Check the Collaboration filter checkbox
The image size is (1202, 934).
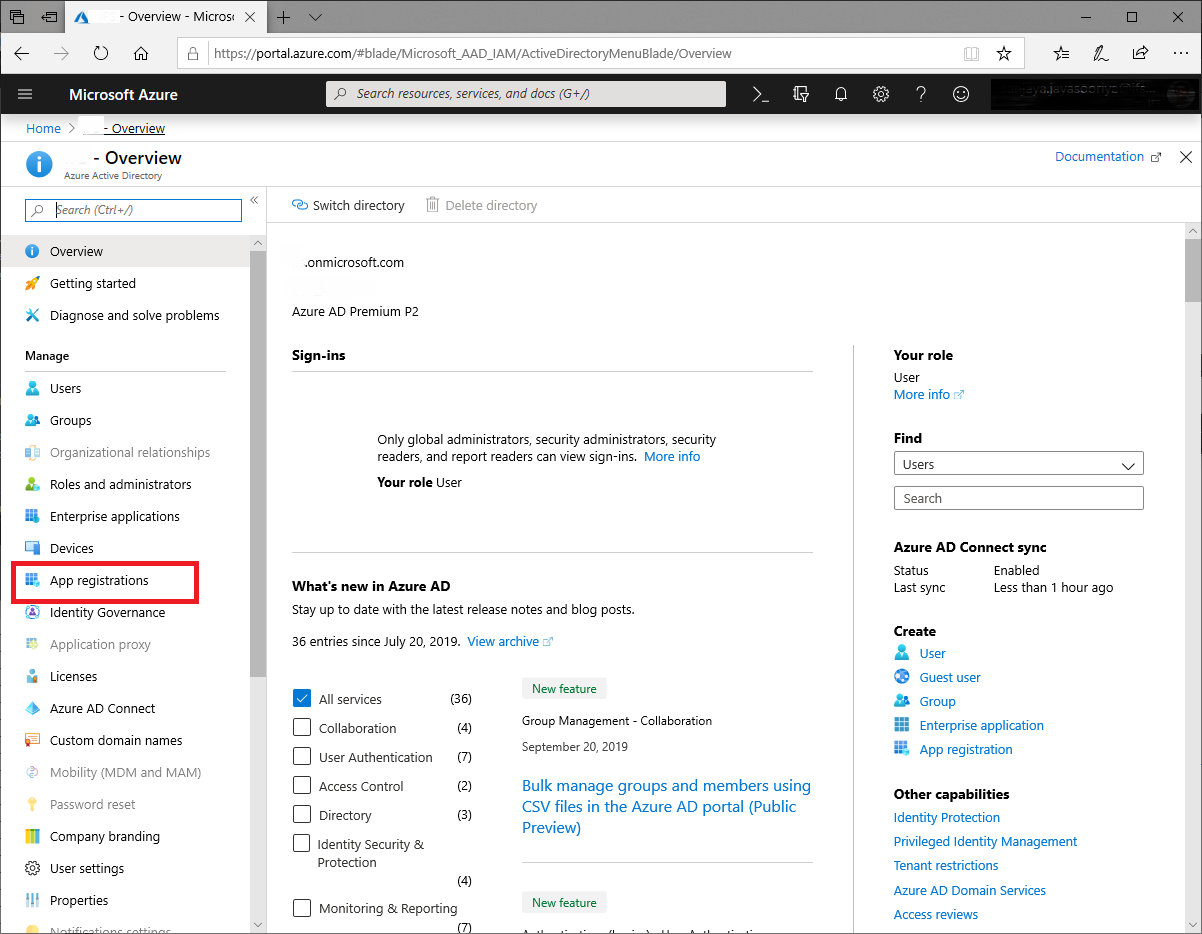(x=302, y=727)
